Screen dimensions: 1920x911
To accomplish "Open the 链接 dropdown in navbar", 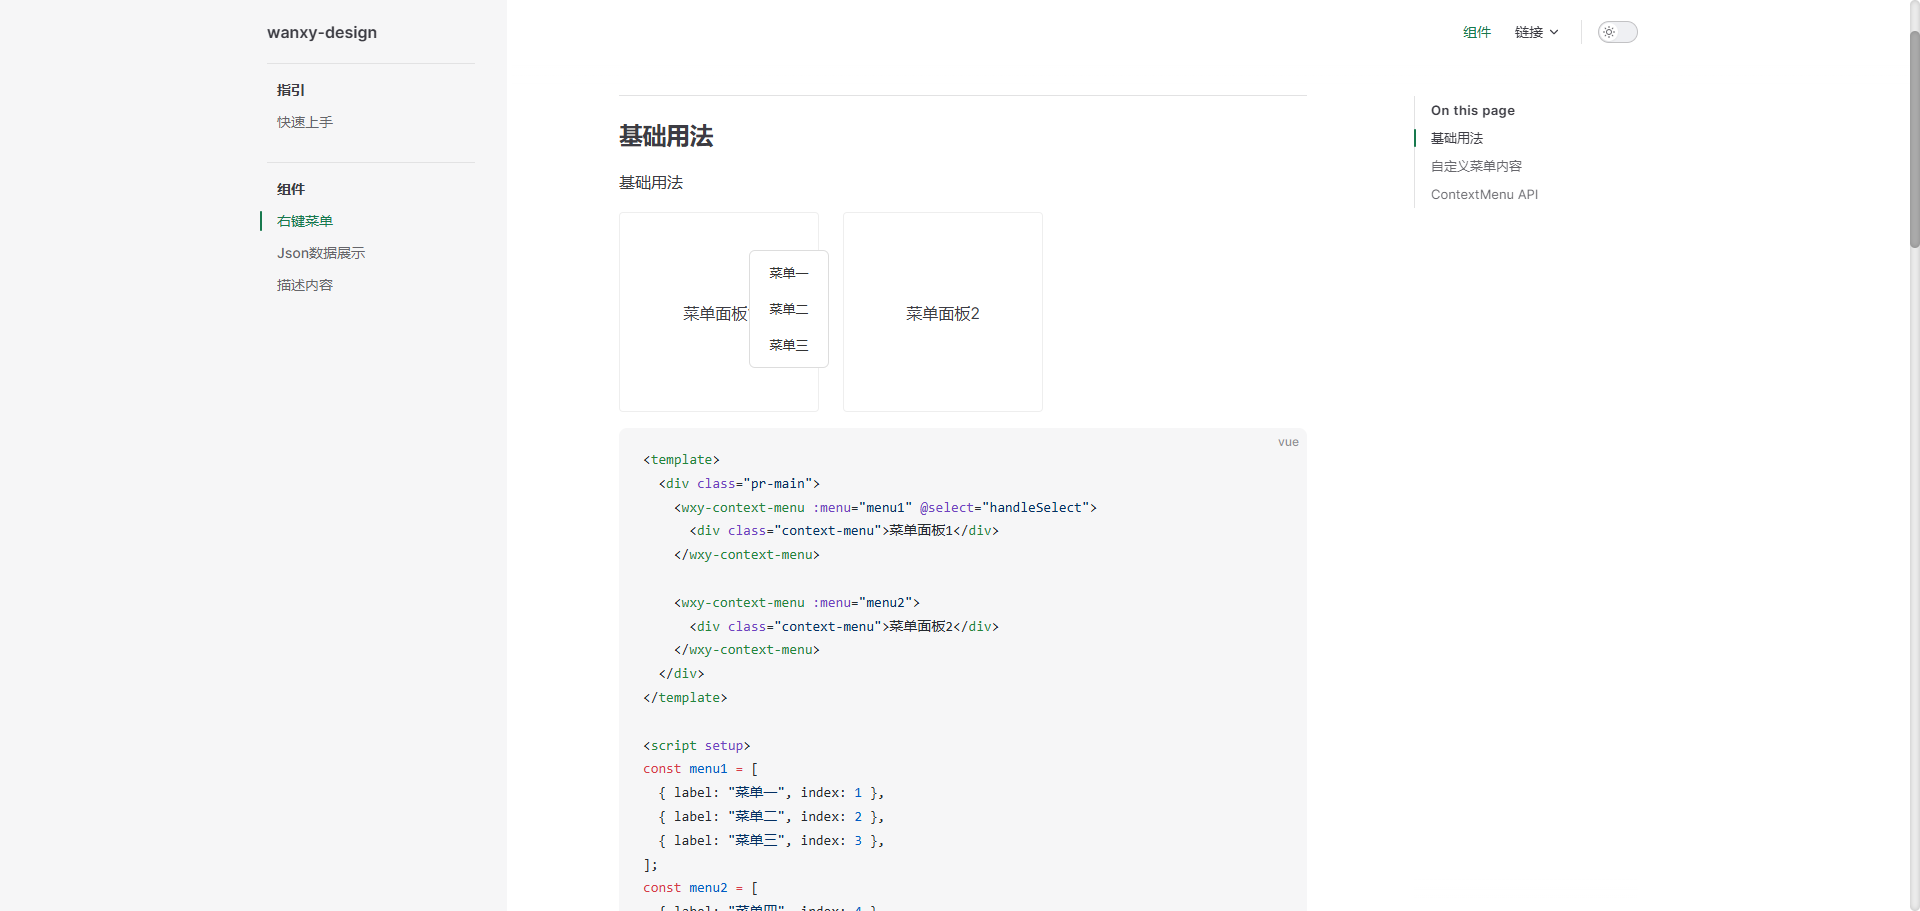I will [x=1536, y=32].
